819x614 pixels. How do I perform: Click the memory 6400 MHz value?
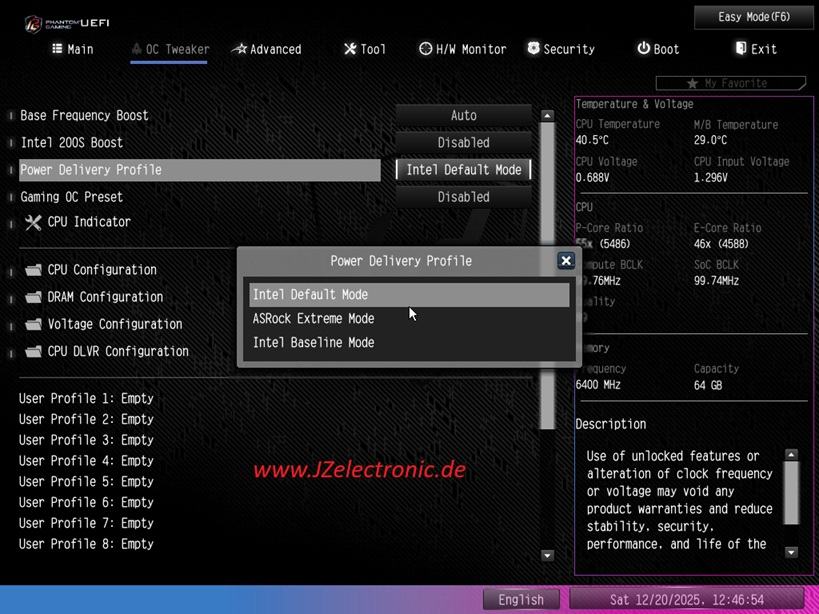coord(598,385)
